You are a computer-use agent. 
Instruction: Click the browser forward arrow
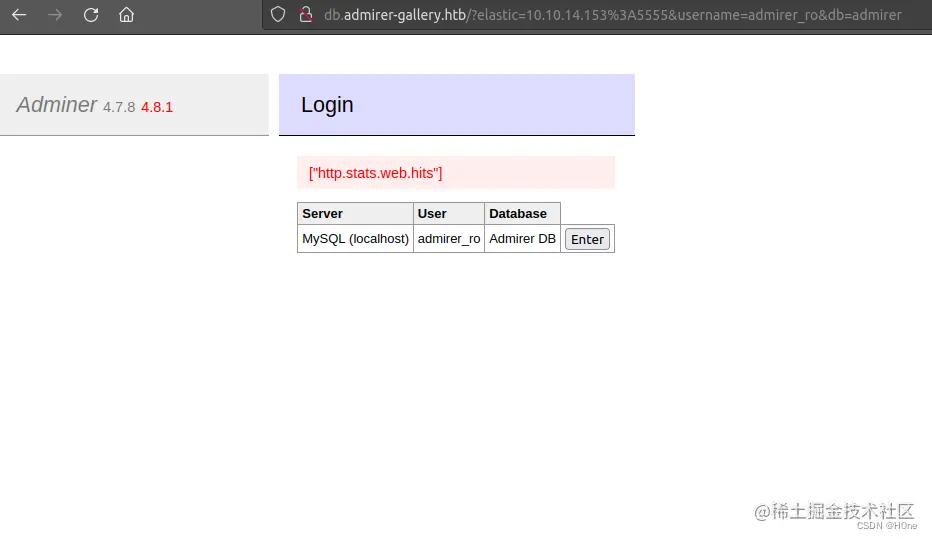[x=55, y=15]
